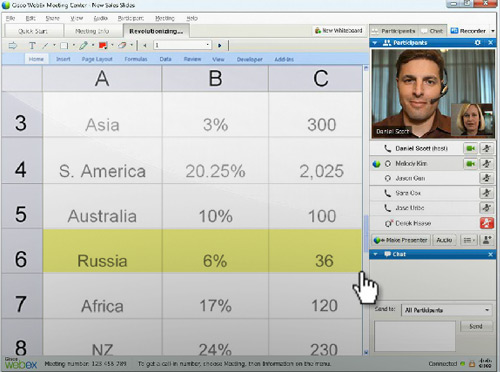The width and height of the screenshot is (500, 372).
Task: Click headset icon beside Melody Kim
Action: [388, 164]
